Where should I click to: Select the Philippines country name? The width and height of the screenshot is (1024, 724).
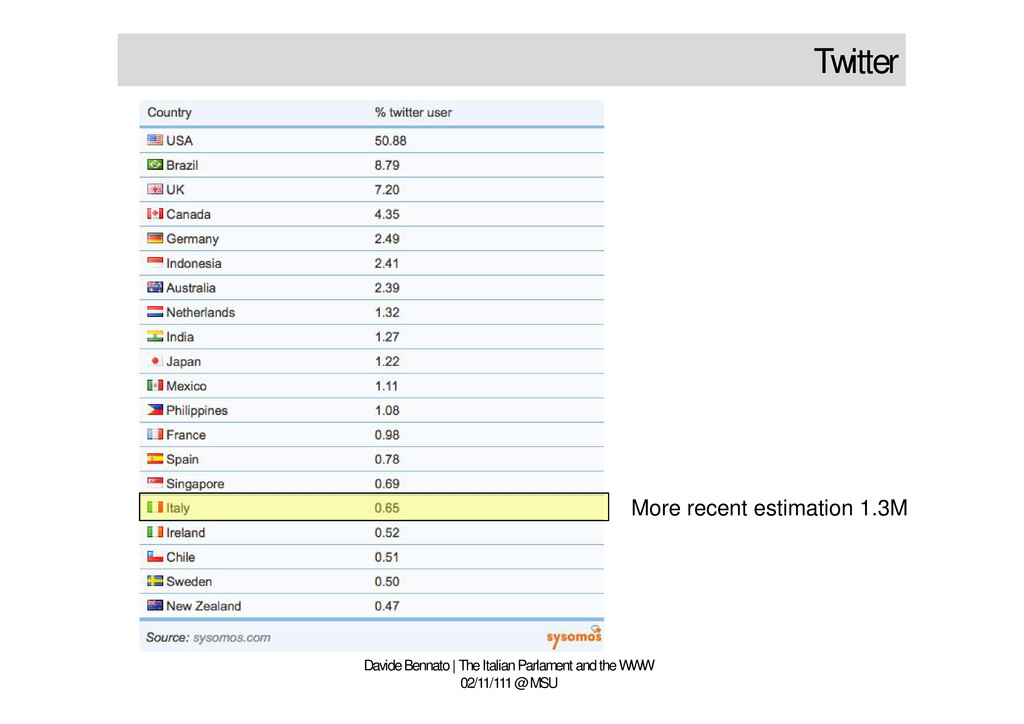click(197, 411)
